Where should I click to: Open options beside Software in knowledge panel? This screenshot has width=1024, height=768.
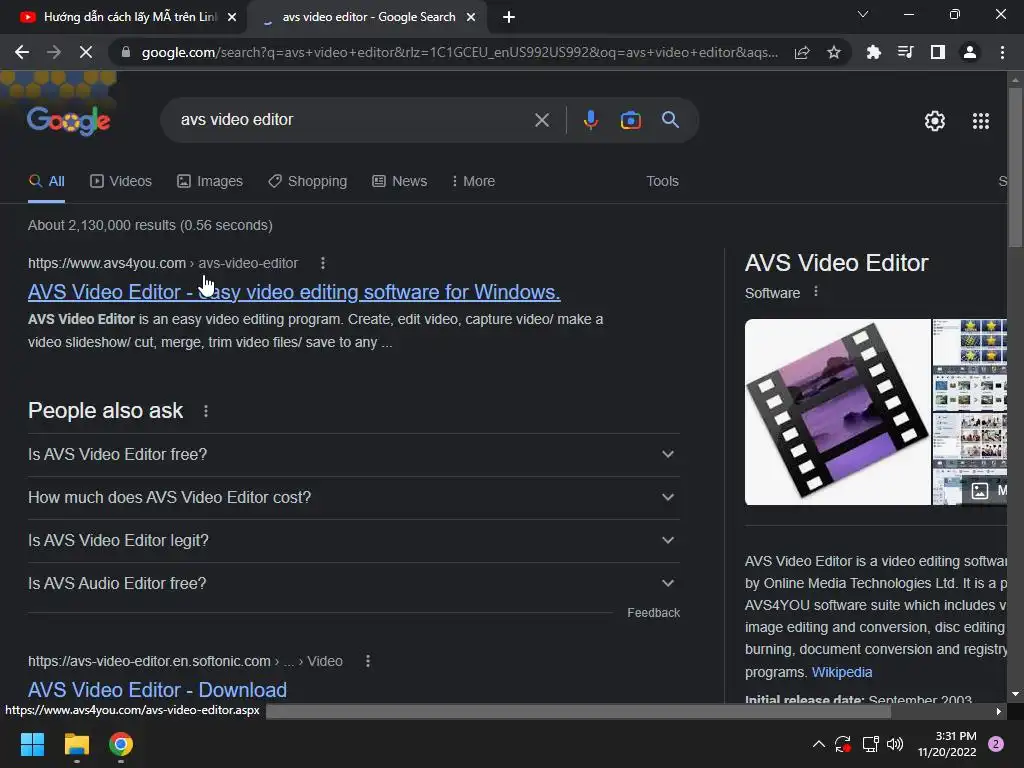click(816, 292)
